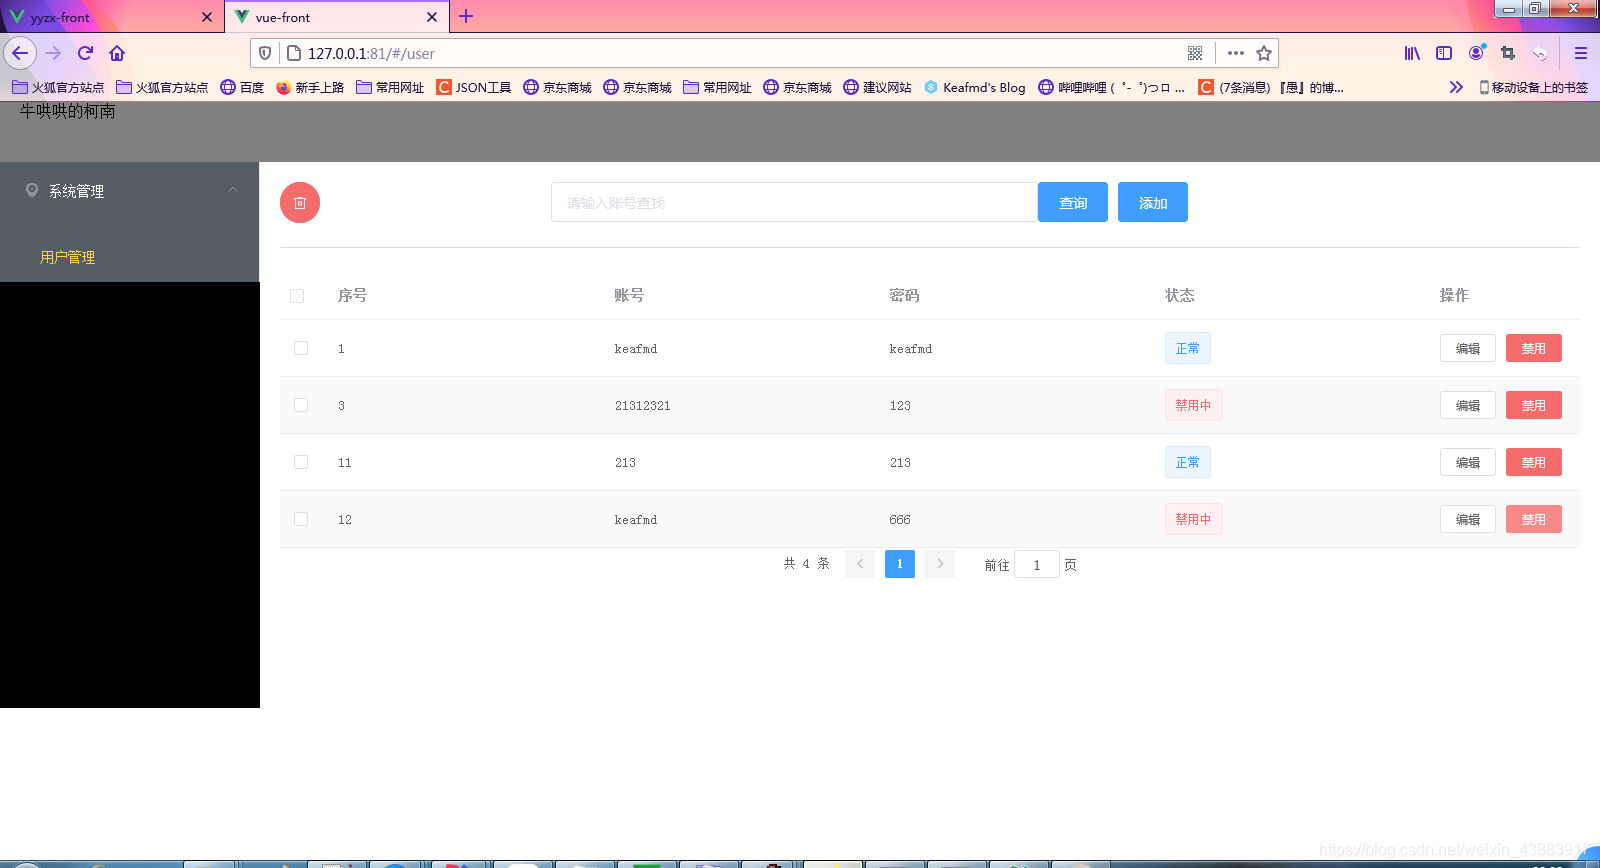Focus the 请输入账号查找 search input

pyautogui.click(x=794, y=202)
